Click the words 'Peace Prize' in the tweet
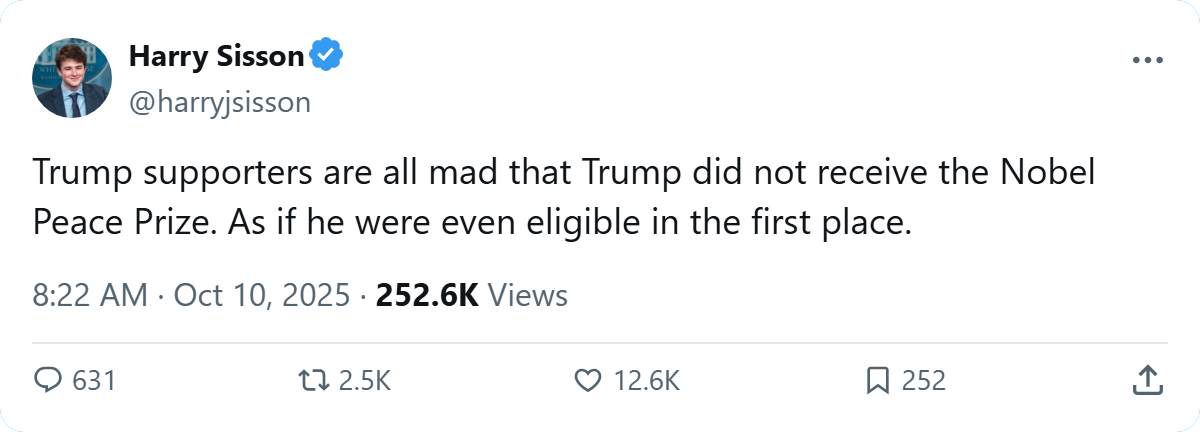This screenshot has width=1200, height=432. click(125, 223)
